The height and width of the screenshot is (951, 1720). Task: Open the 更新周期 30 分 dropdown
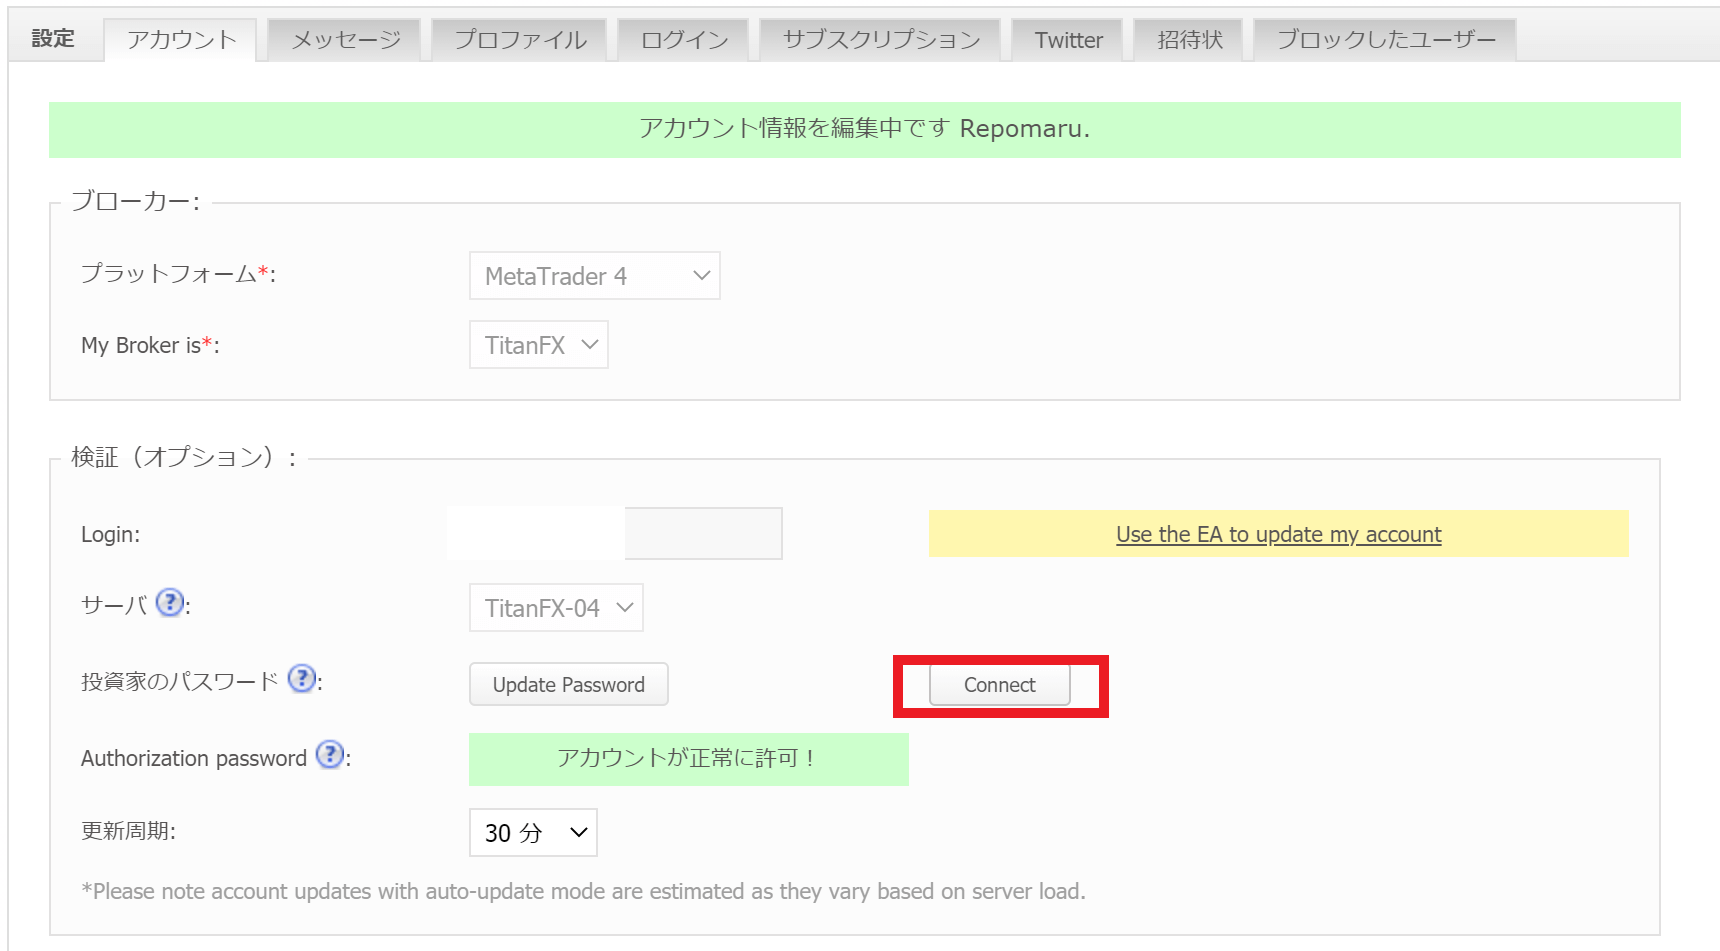click(x=533, y=833)
